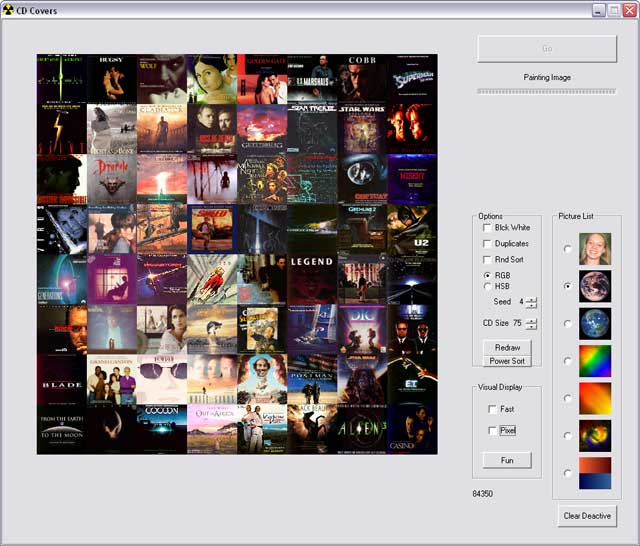Click the blue earth globe thumbnail
The height and width of the screenshot is (546, 640).
pos(595,324)
